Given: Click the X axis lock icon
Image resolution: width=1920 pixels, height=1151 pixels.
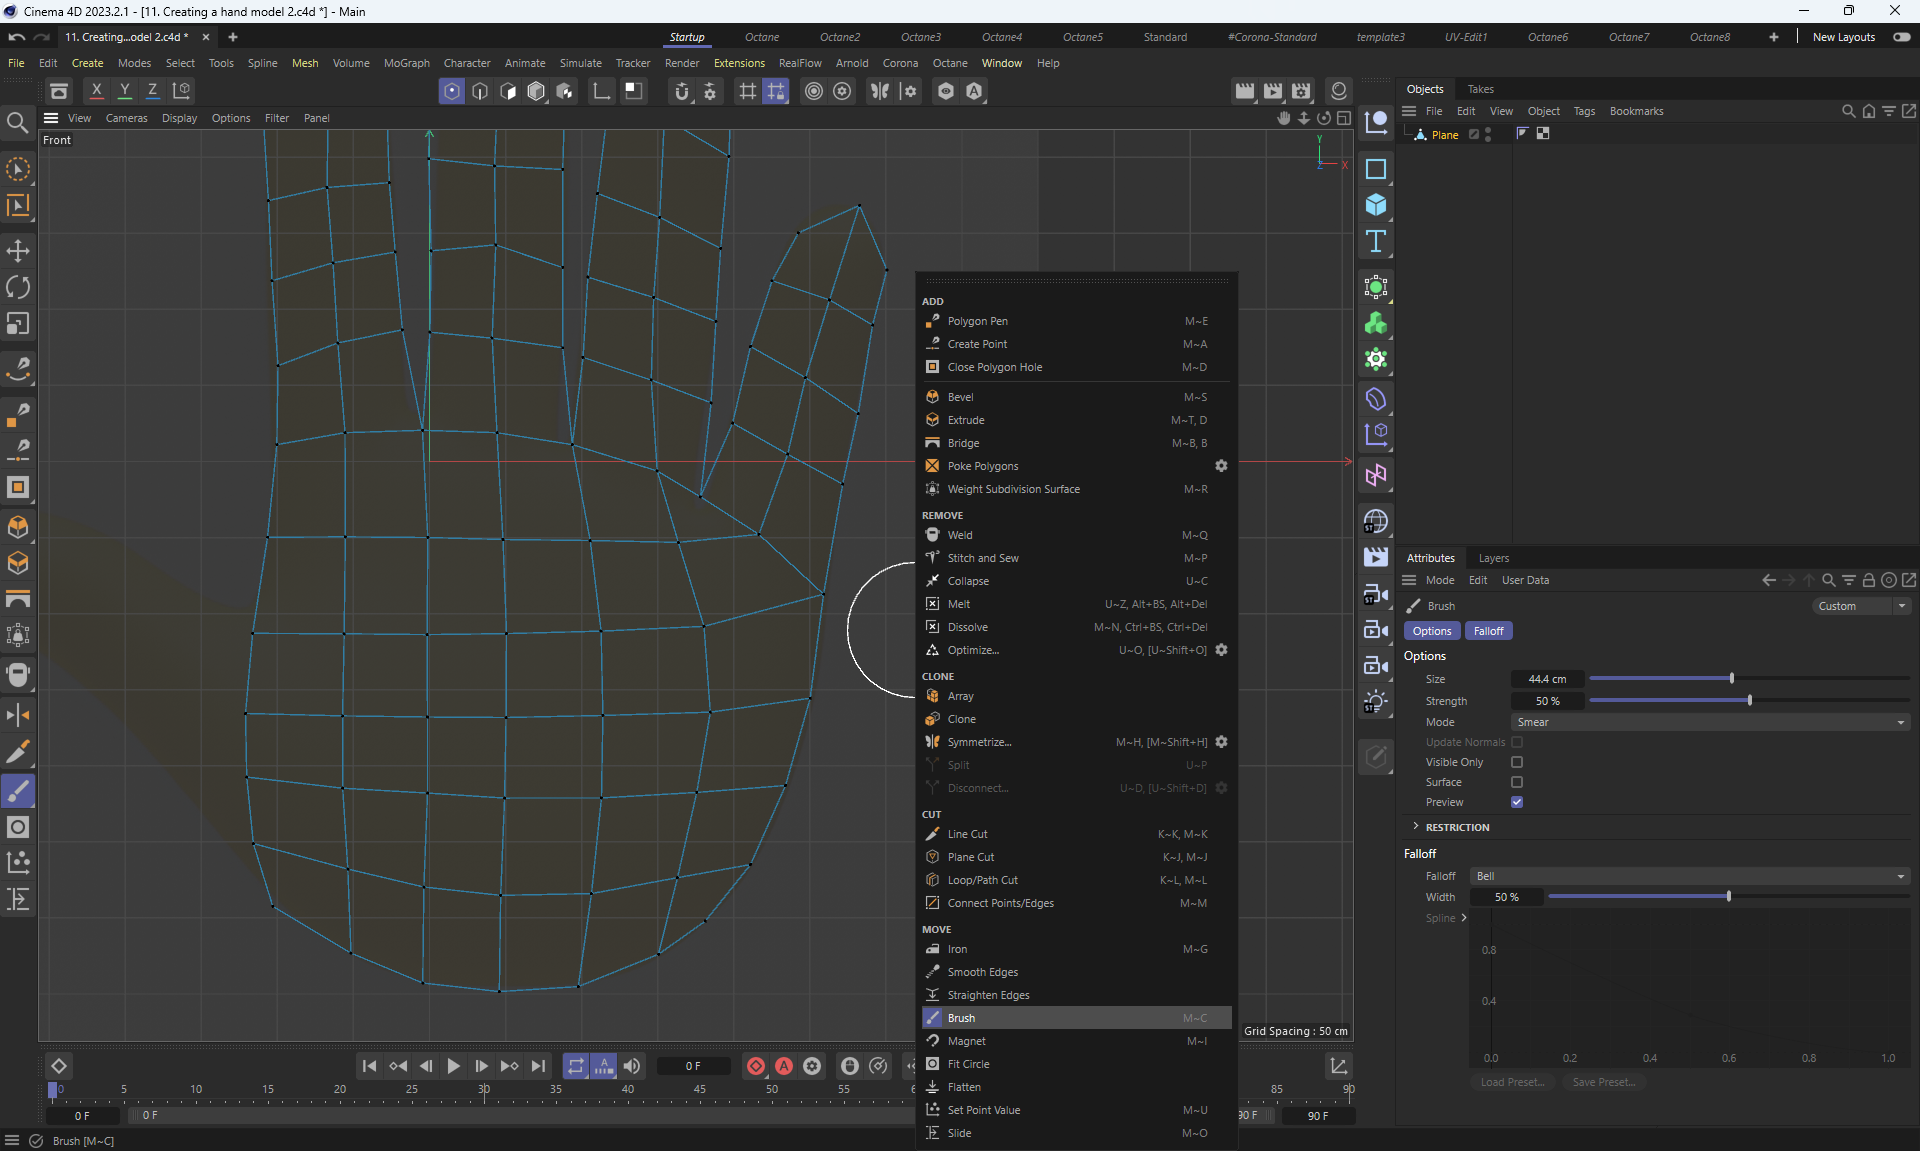Looking at the screenshot, I should (x=97, y=90).
